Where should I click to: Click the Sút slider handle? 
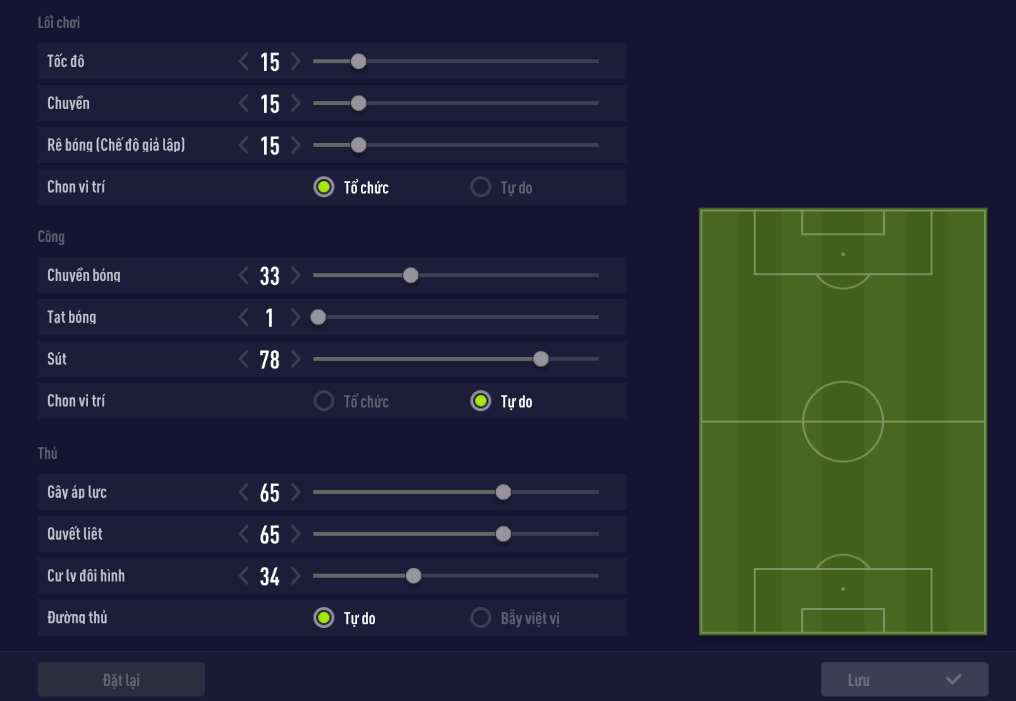pyautogui.click(x=541, y=359)
